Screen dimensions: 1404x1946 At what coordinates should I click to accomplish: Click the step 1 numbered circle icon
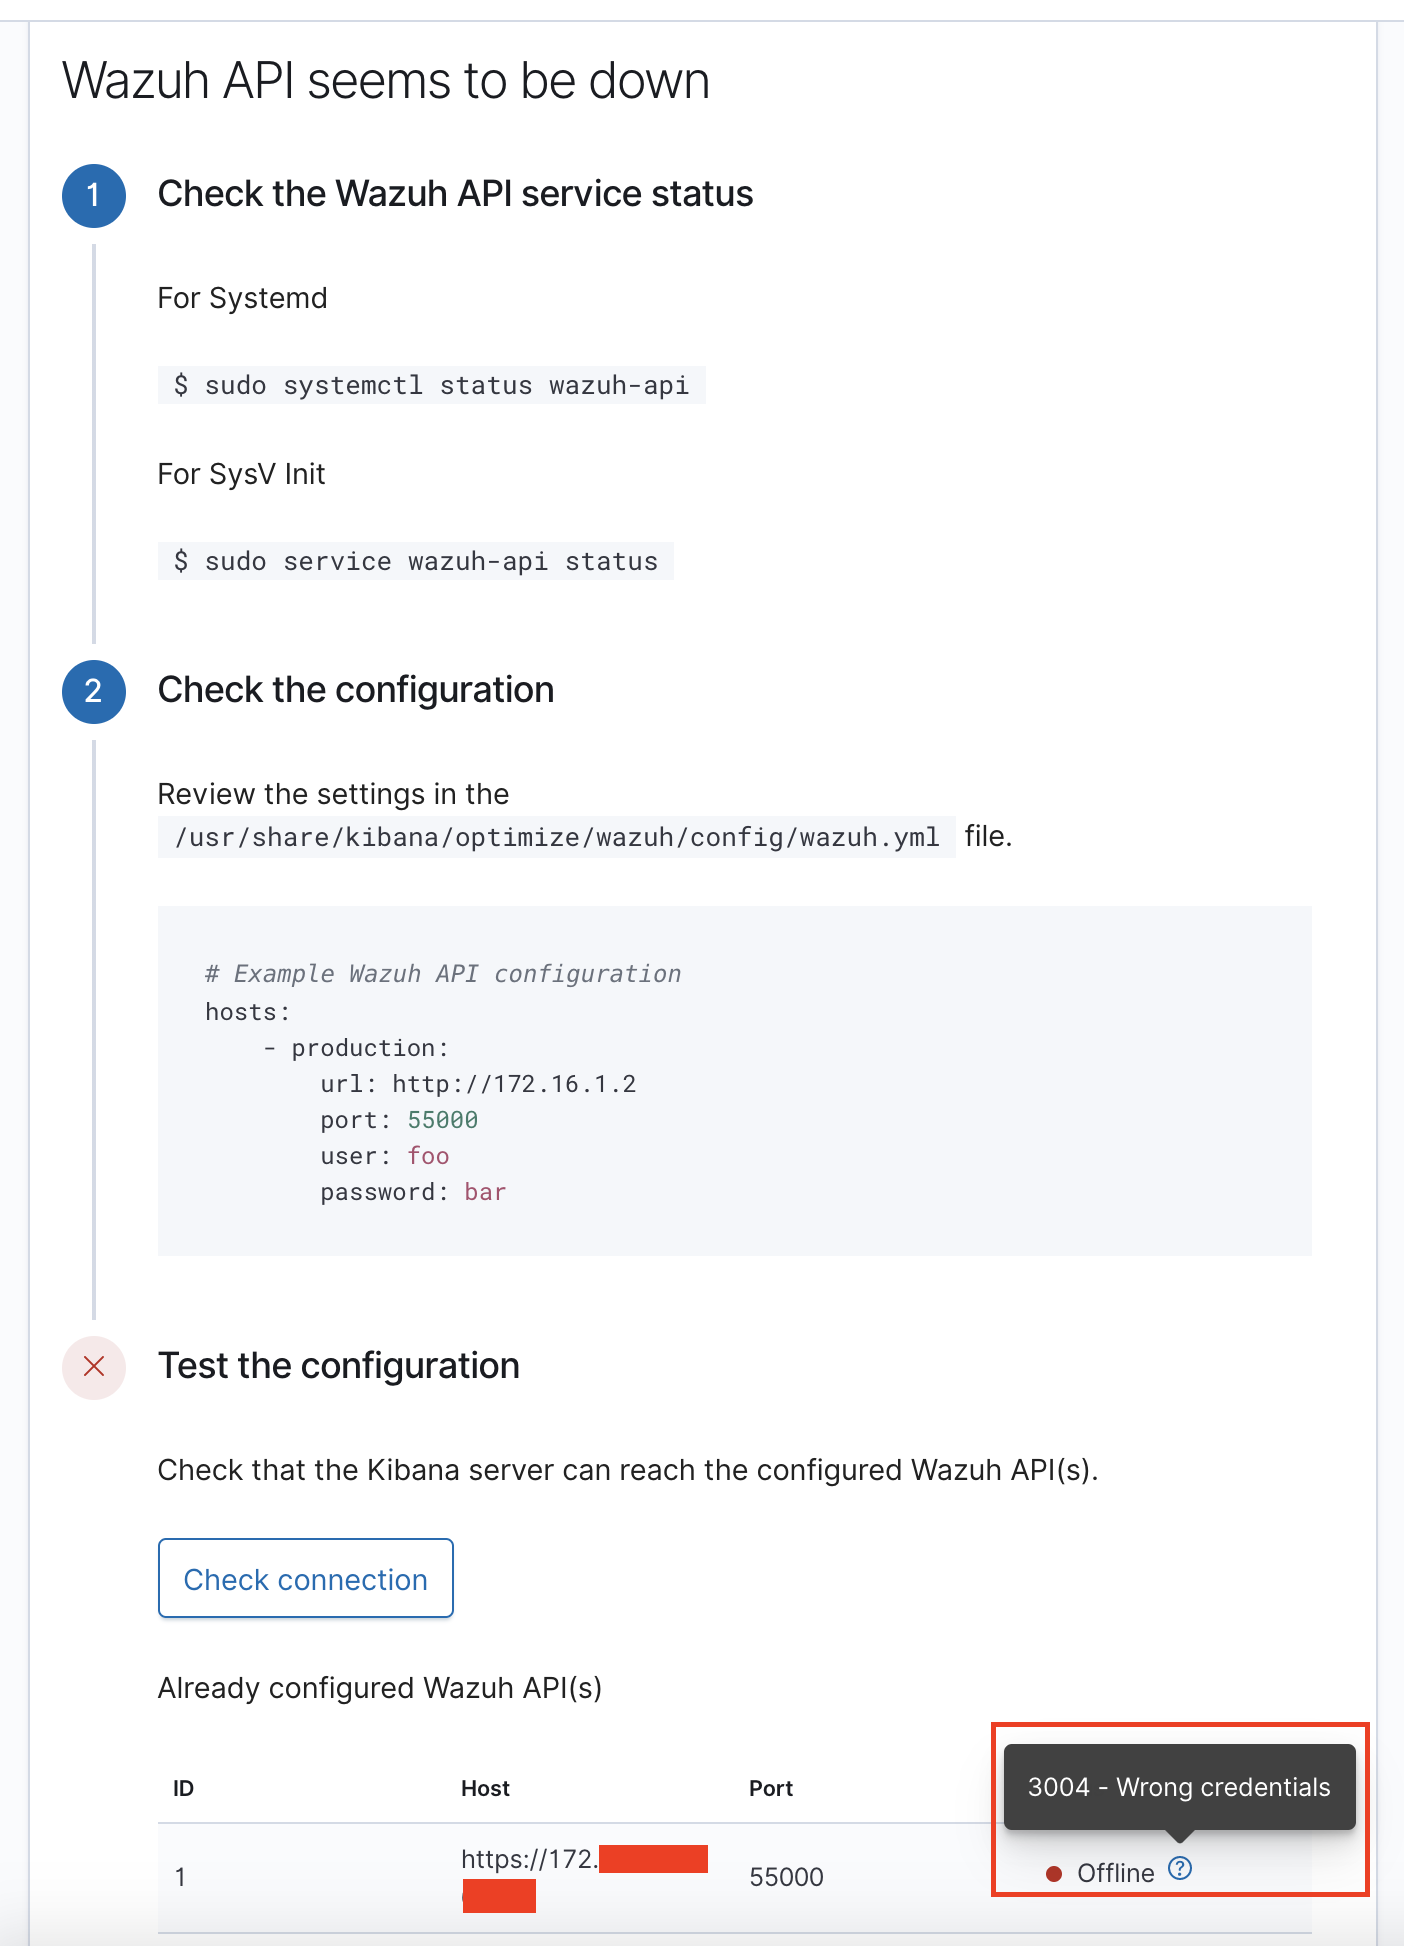point(93,195)
